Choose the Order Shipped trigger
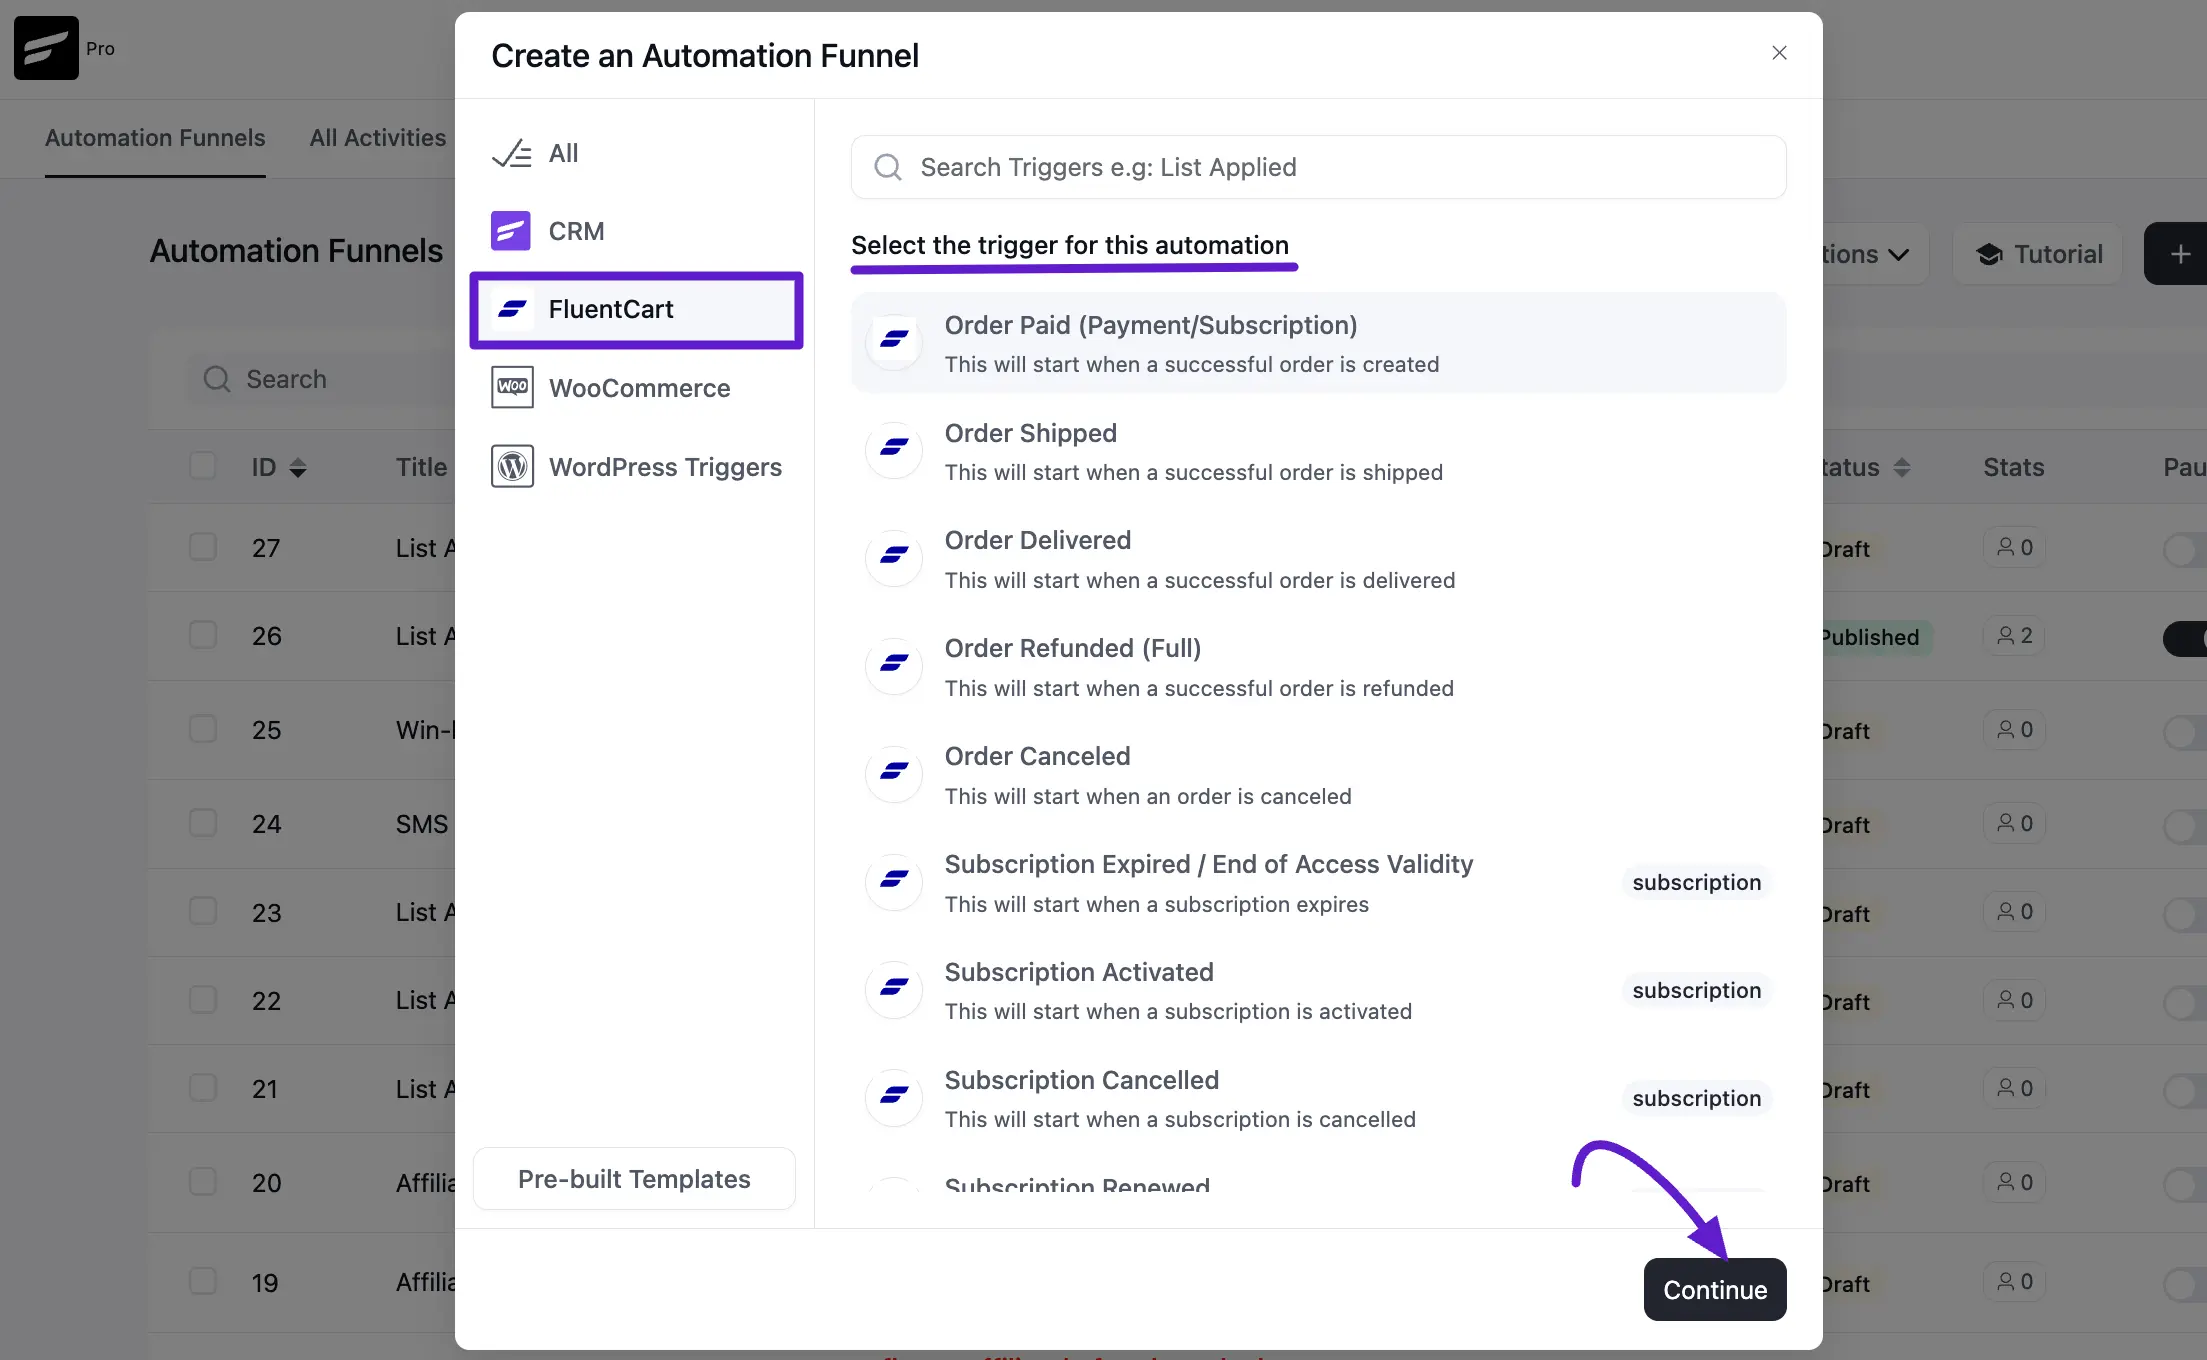Screen dimensions: 2207x1360 (x=1318, y=451)
